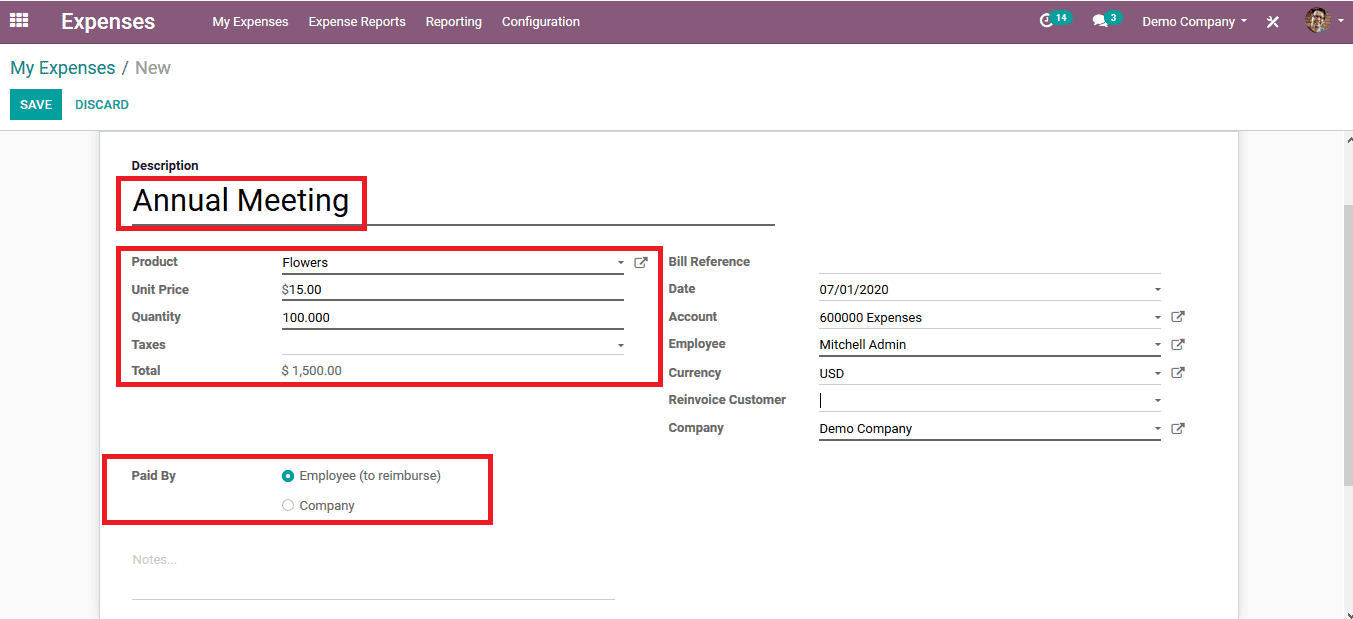This screenshot has height=619, width=1353.
Task: Select Company paid-by radio option
Action: (288, 506)
